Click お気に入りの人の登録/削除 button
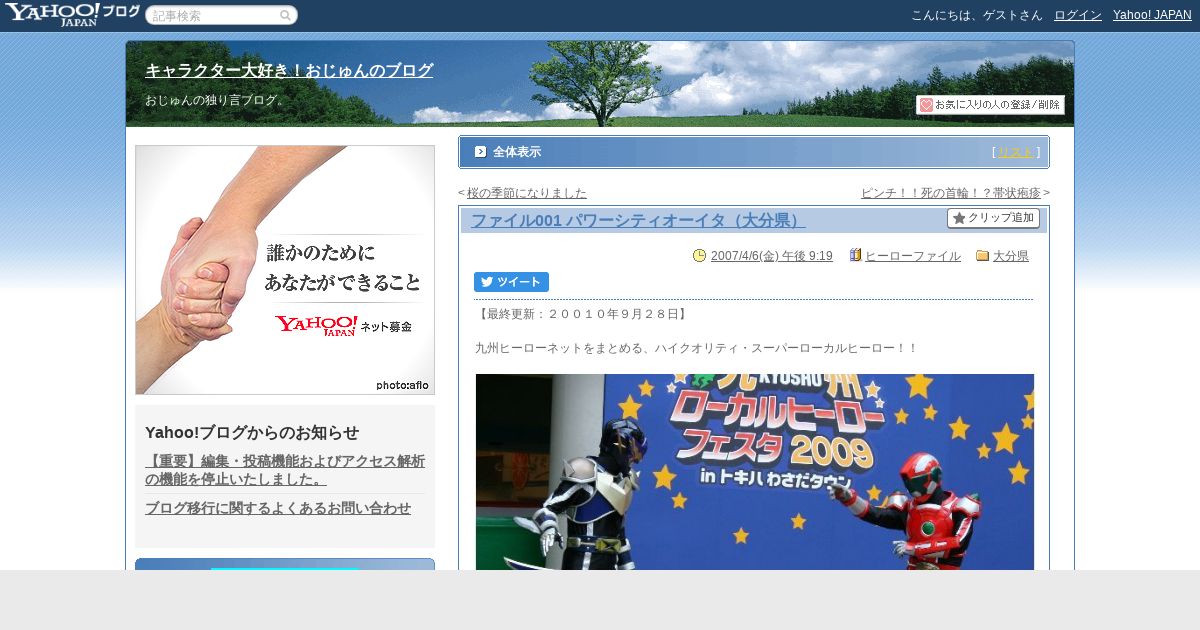1200x630 pixels. (x=990, y=105)
